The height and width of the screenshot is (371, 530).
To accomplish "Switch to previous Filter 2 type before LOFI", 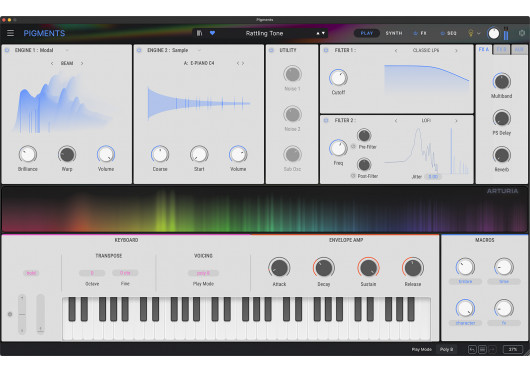I will pos(396,120).
